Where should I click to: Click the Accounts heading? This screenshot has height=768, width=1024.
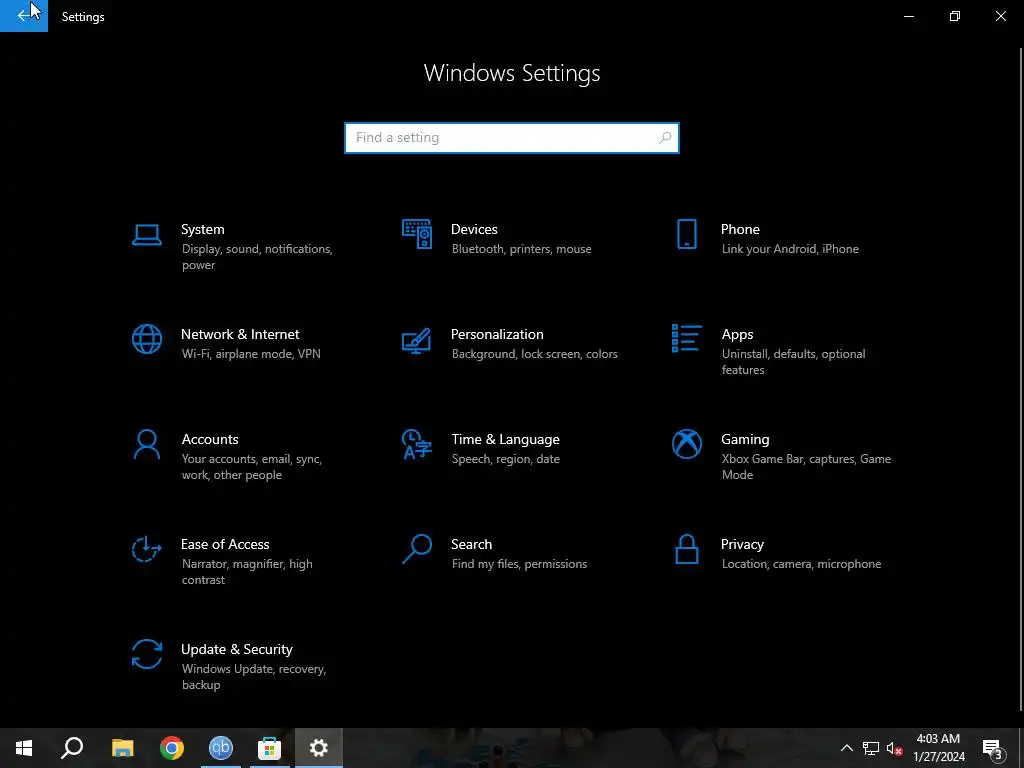[x=210, y=440]
